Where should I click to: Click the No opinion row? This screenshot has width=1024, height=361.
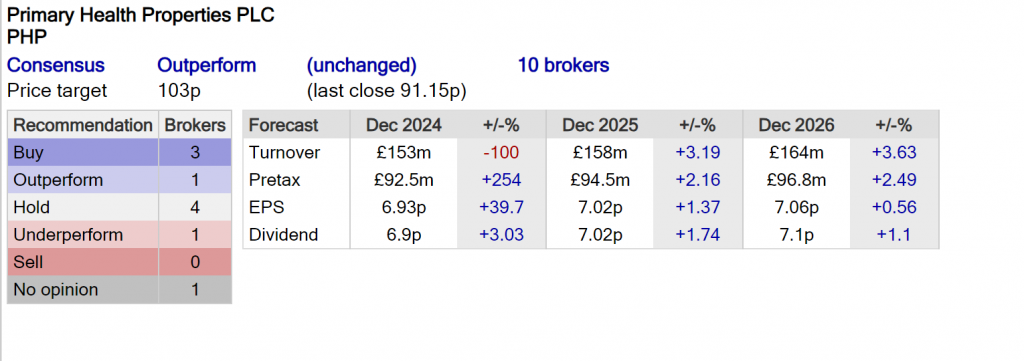pos(120,290)
